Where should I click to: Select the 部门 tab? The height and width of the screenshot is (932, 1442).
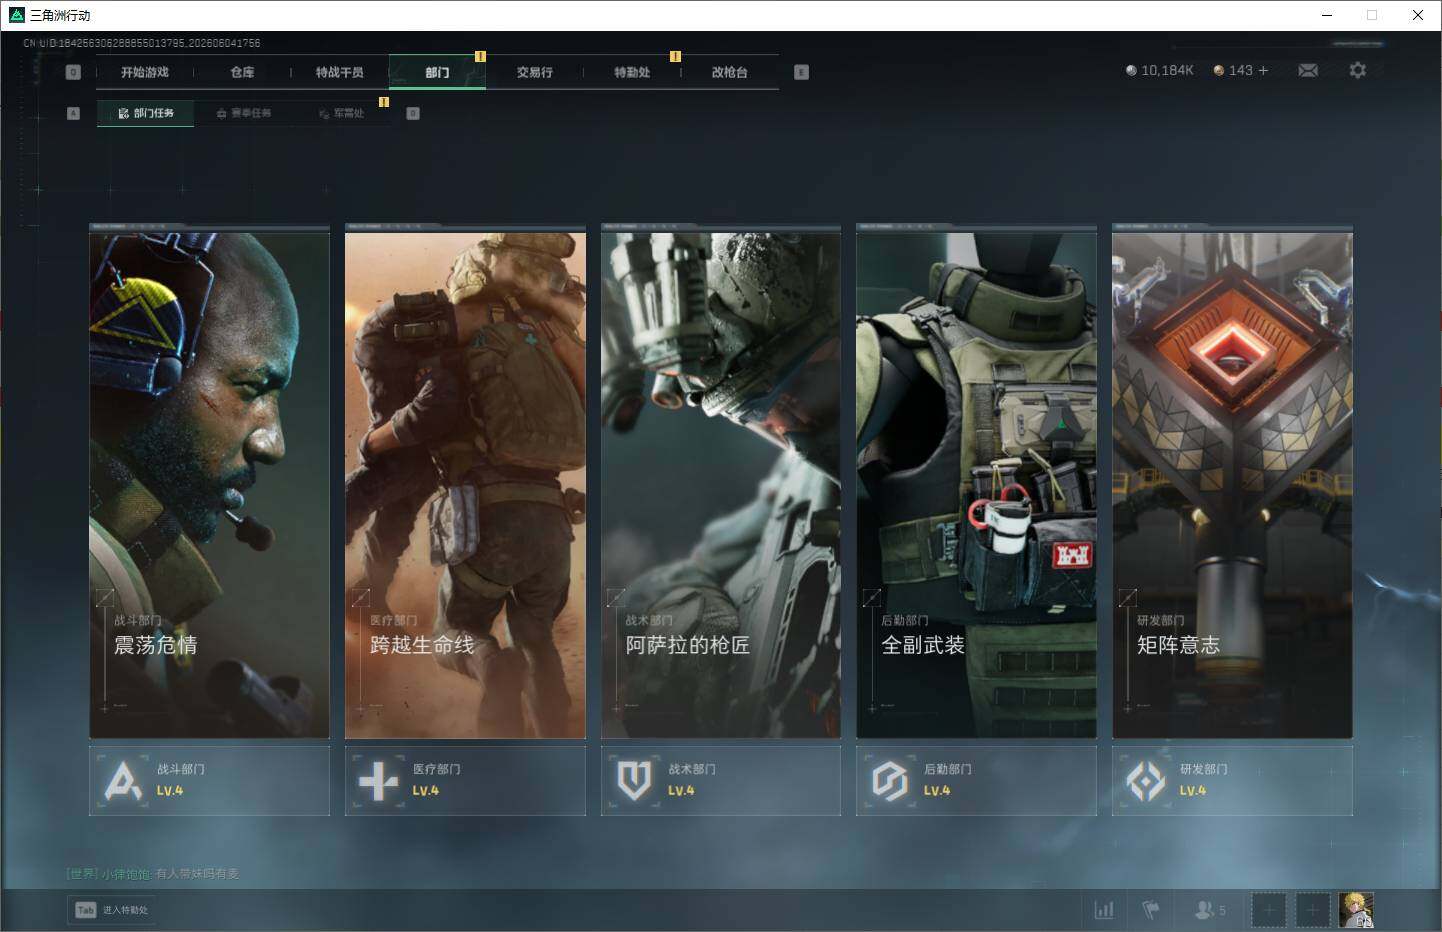click(437, 72)
